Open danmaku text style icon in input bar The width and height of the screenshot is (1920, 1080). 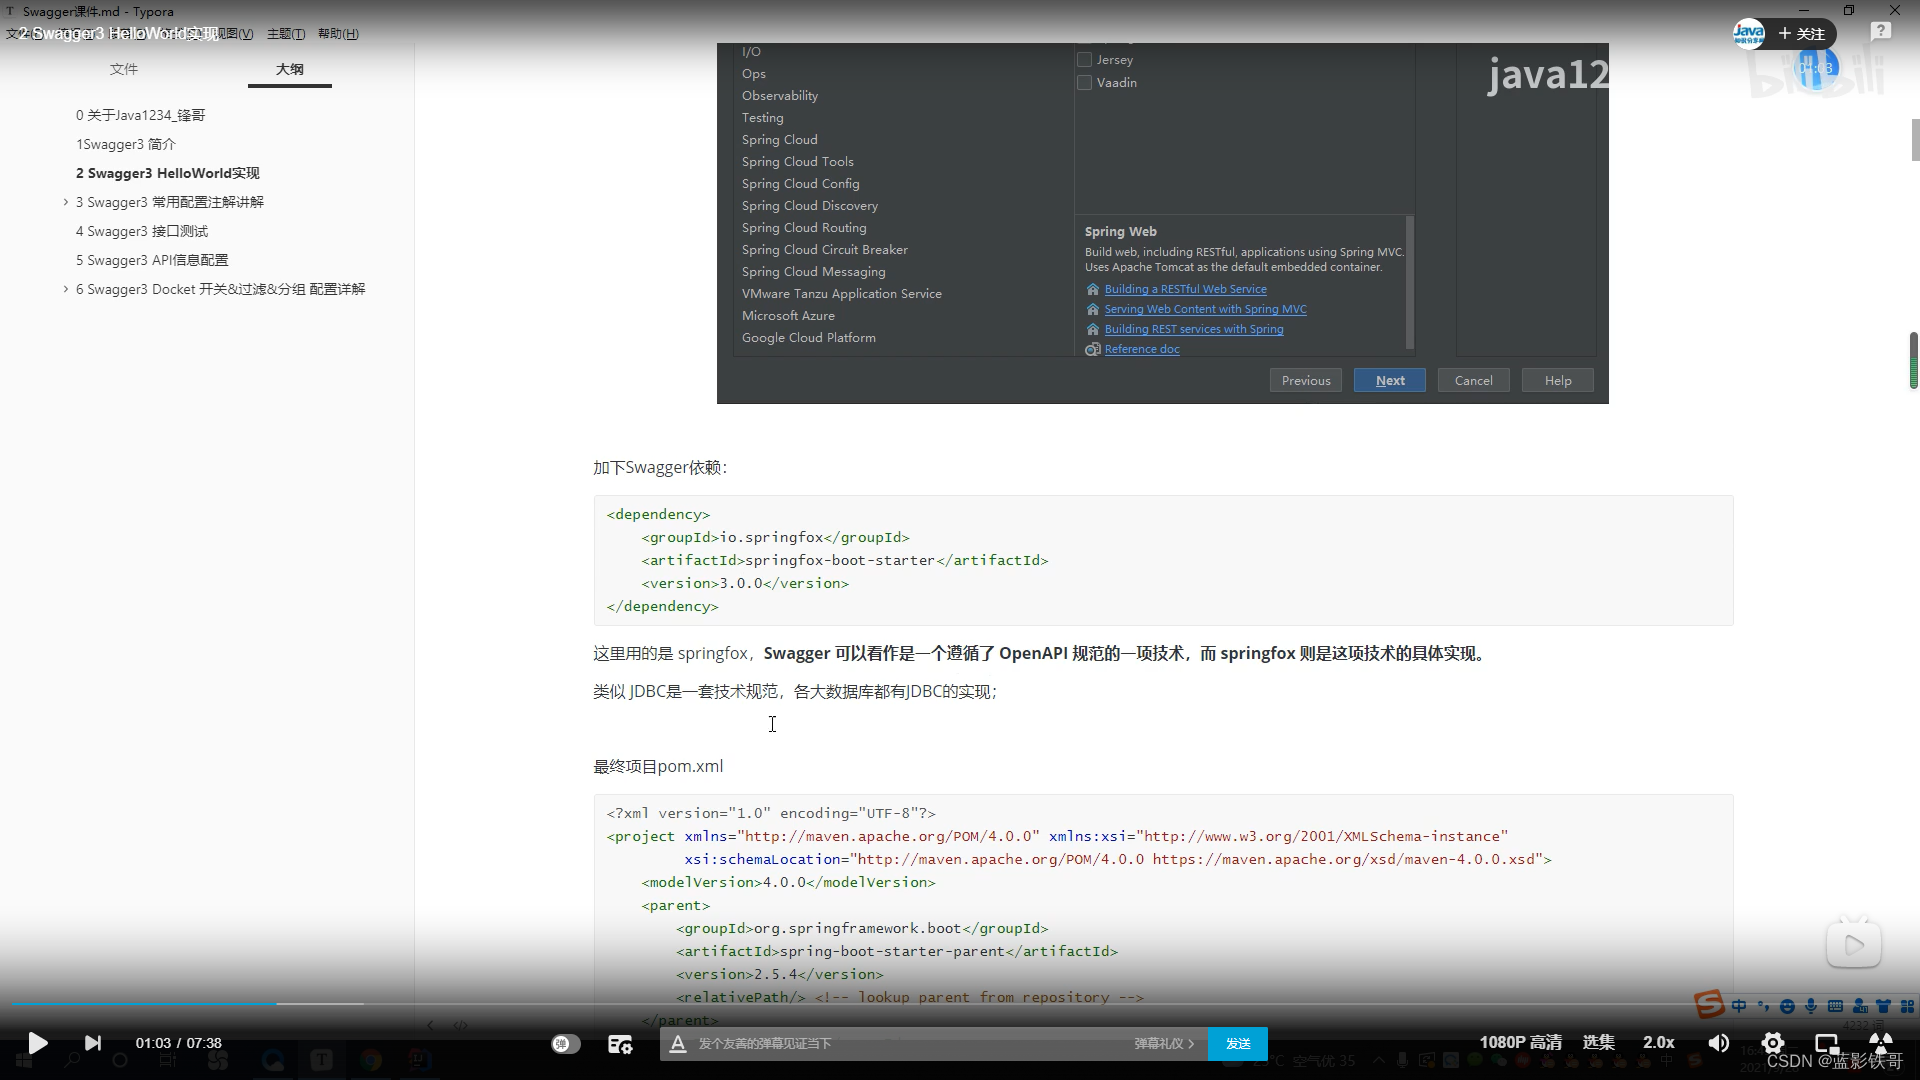[x=678, y=1044]
